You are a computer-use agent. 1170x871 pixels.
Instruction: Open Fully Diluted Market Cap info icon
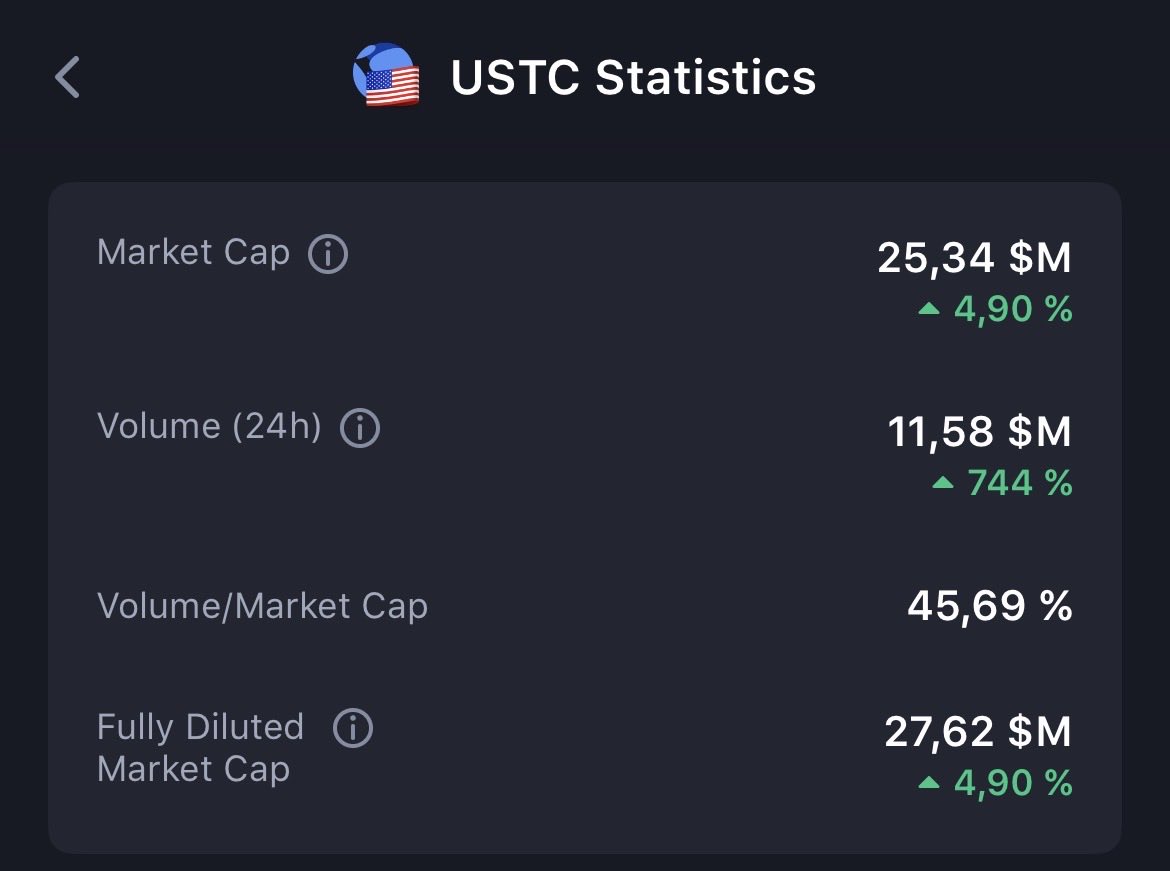(353, 728)
